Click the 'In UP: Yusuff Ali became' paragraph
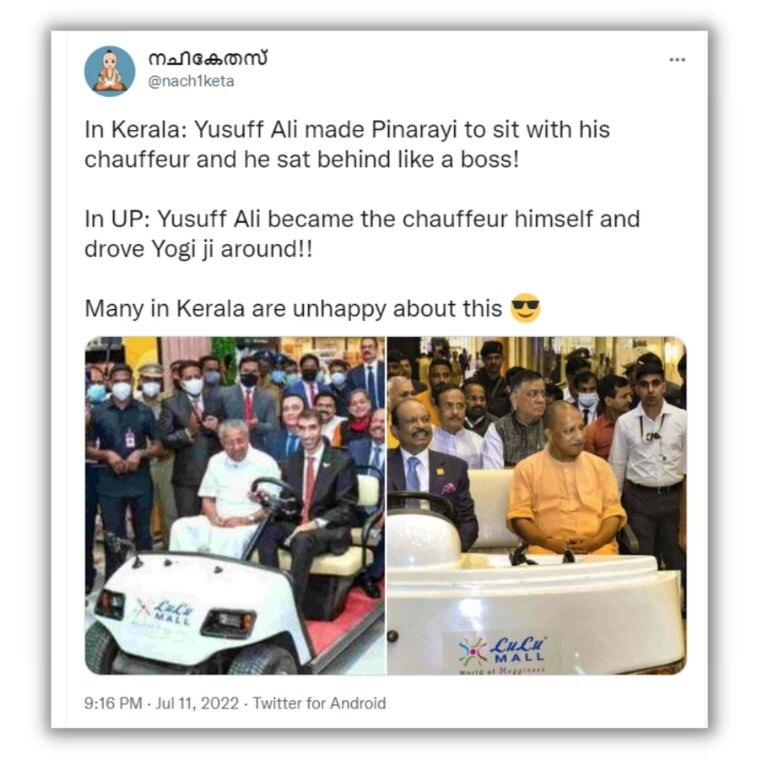This screenshot has width=760, height=760. pyautogui.click(x=362, y=234)
